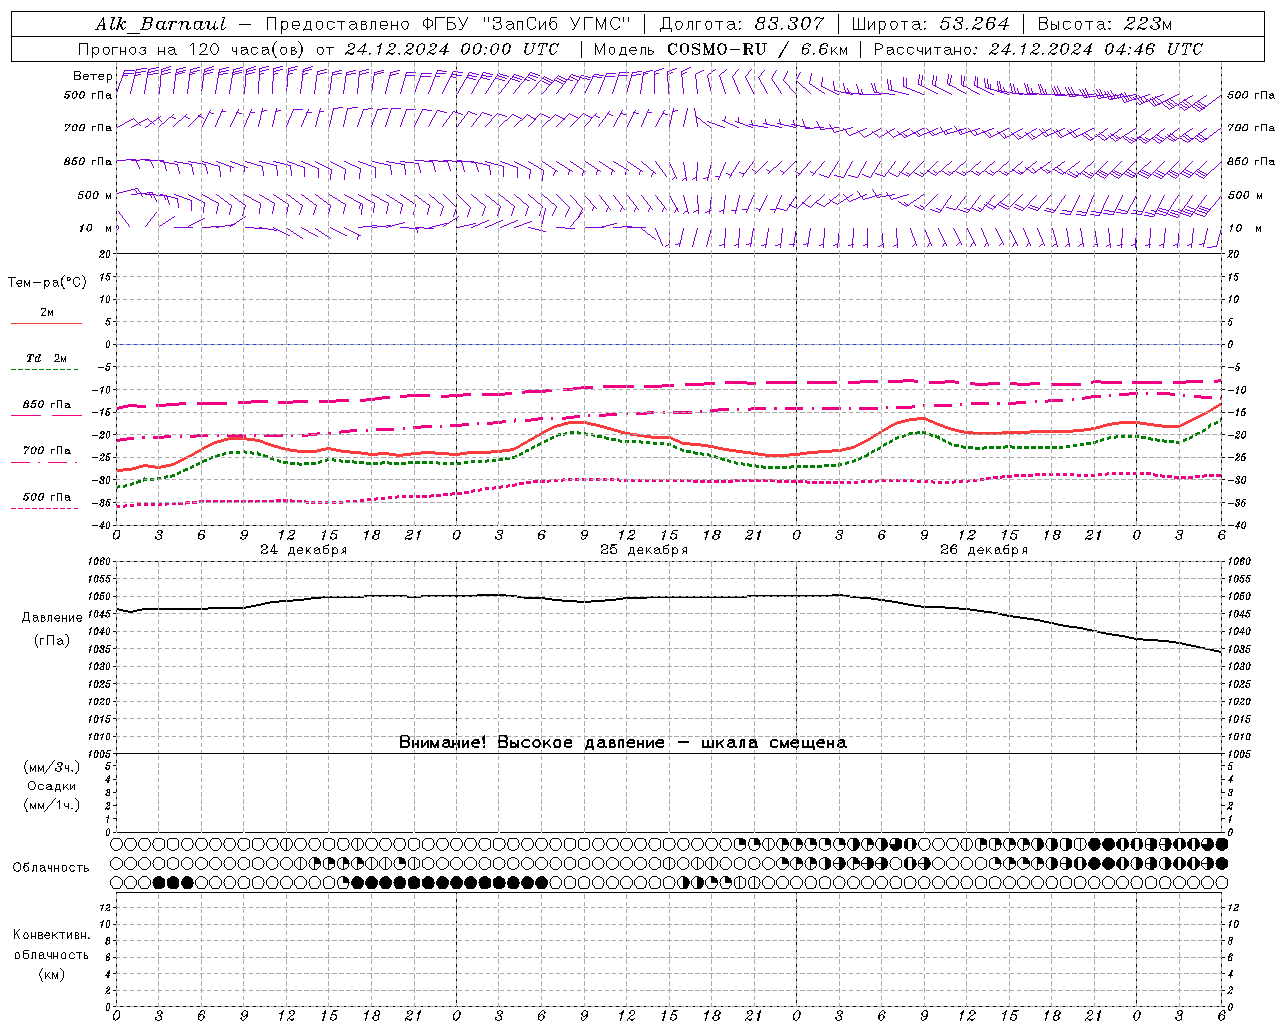Click the Модель COSMO-RU / 6.6км label
The width and height of the screenshot is (1280, 1024).
click(720, 49)
